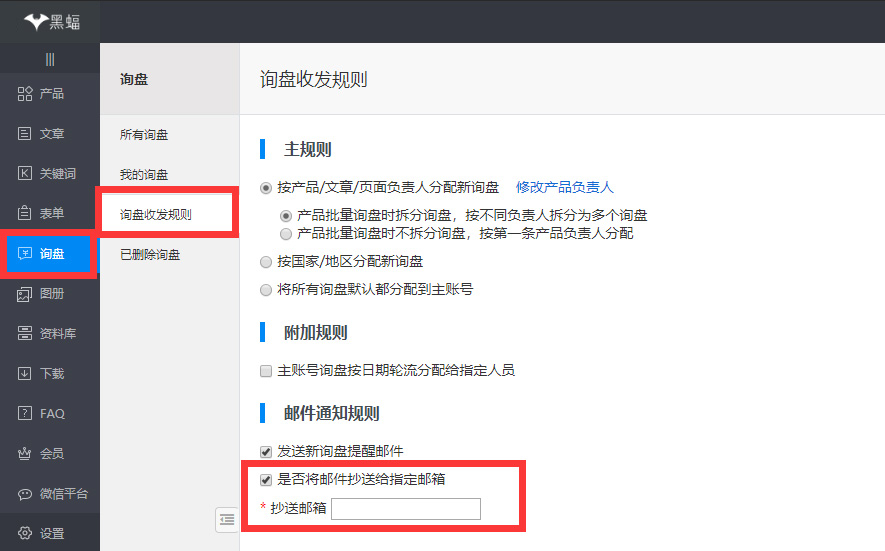The width and height of the screenshot is (885, 551).
Task: Select the Keywords (关键词) icon
Action: click(x=26, y=174)
